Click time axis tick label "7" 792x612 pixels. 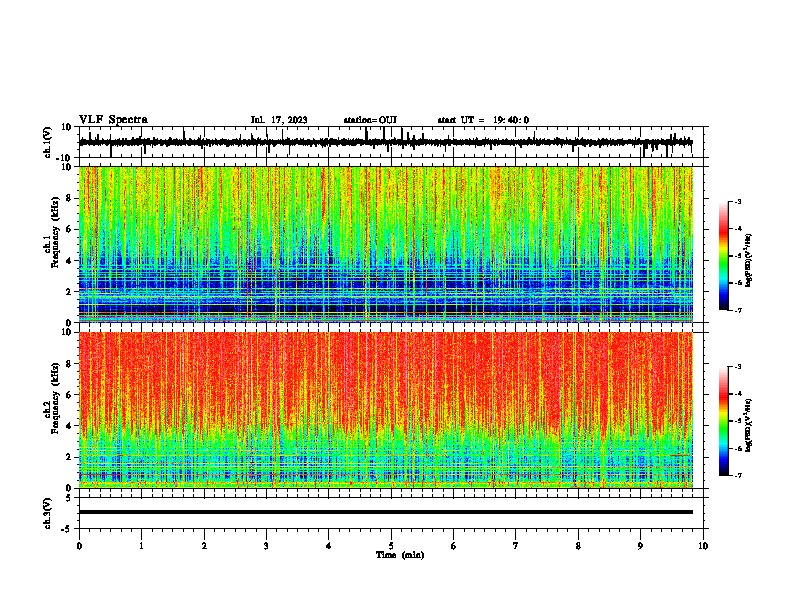(x=516, y=546)
